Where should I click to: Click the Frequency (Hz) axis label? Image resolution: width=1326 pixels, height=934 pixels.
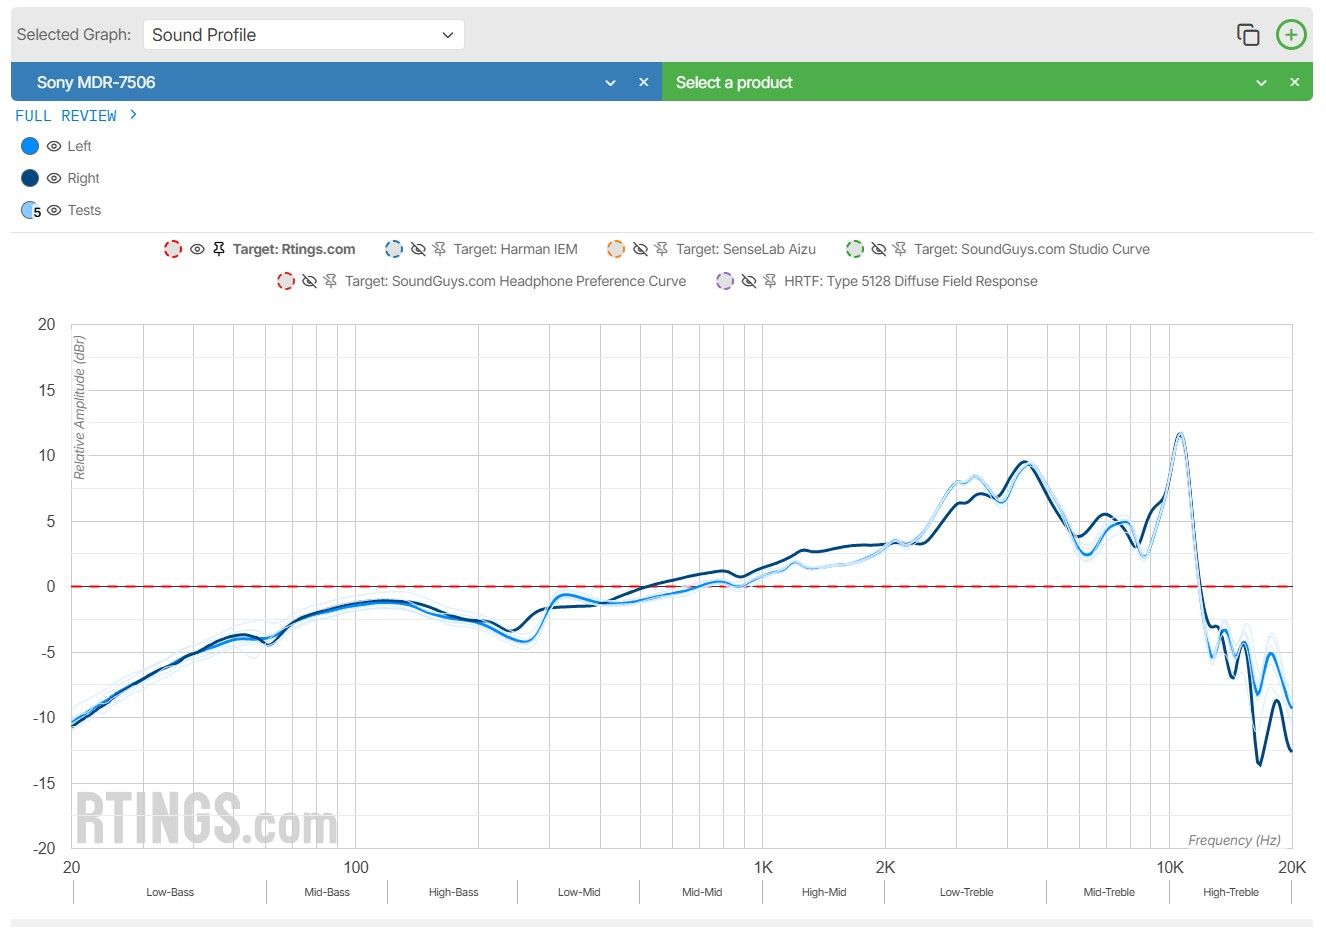tap(1234, 840)
